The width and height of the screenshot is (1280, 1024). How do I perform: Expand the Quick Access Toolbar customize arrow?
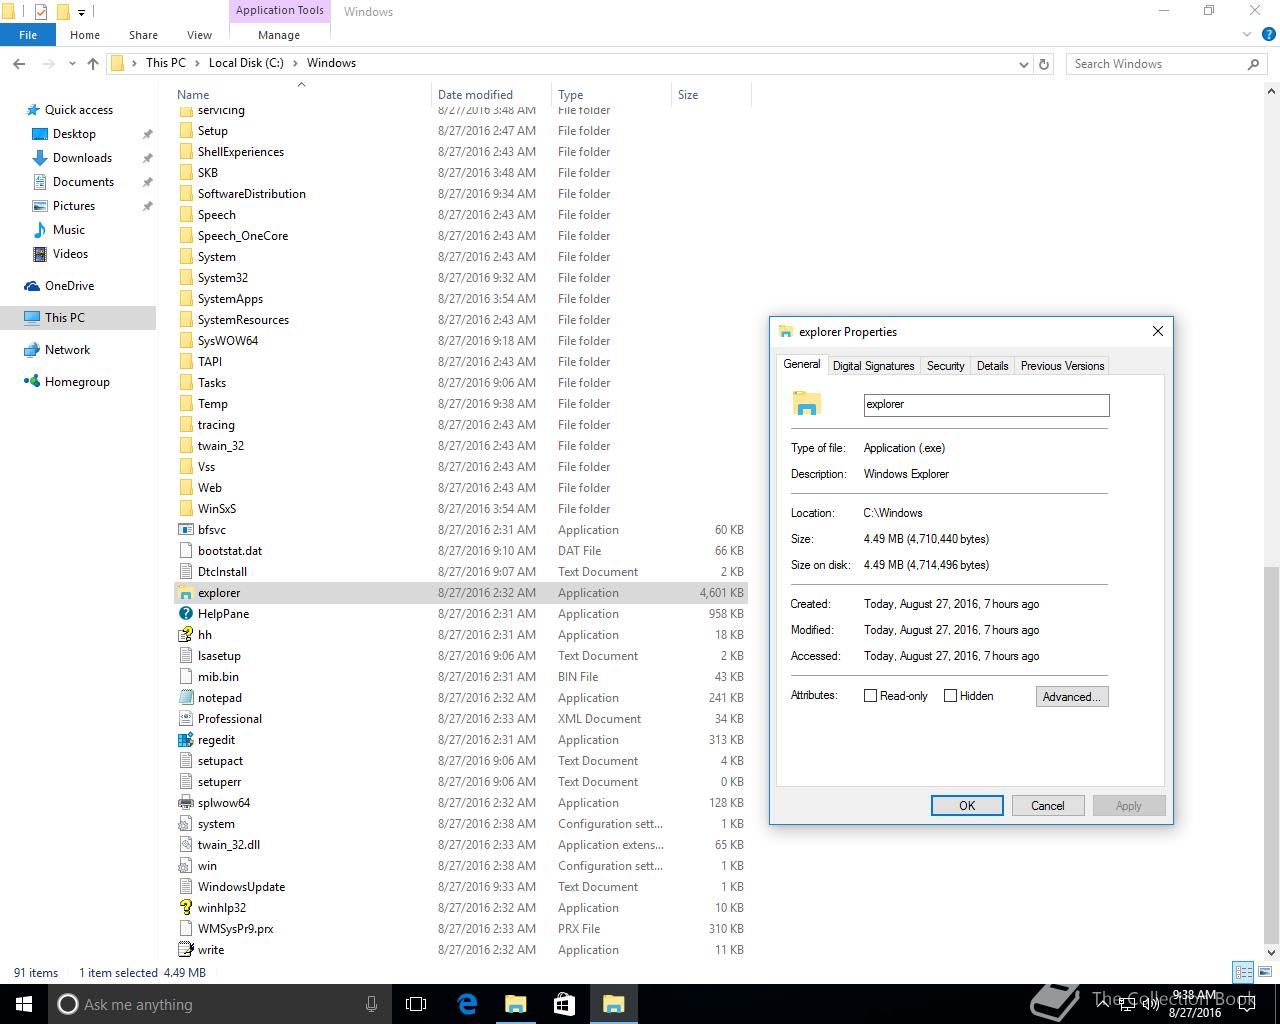[x=81, y=12]
